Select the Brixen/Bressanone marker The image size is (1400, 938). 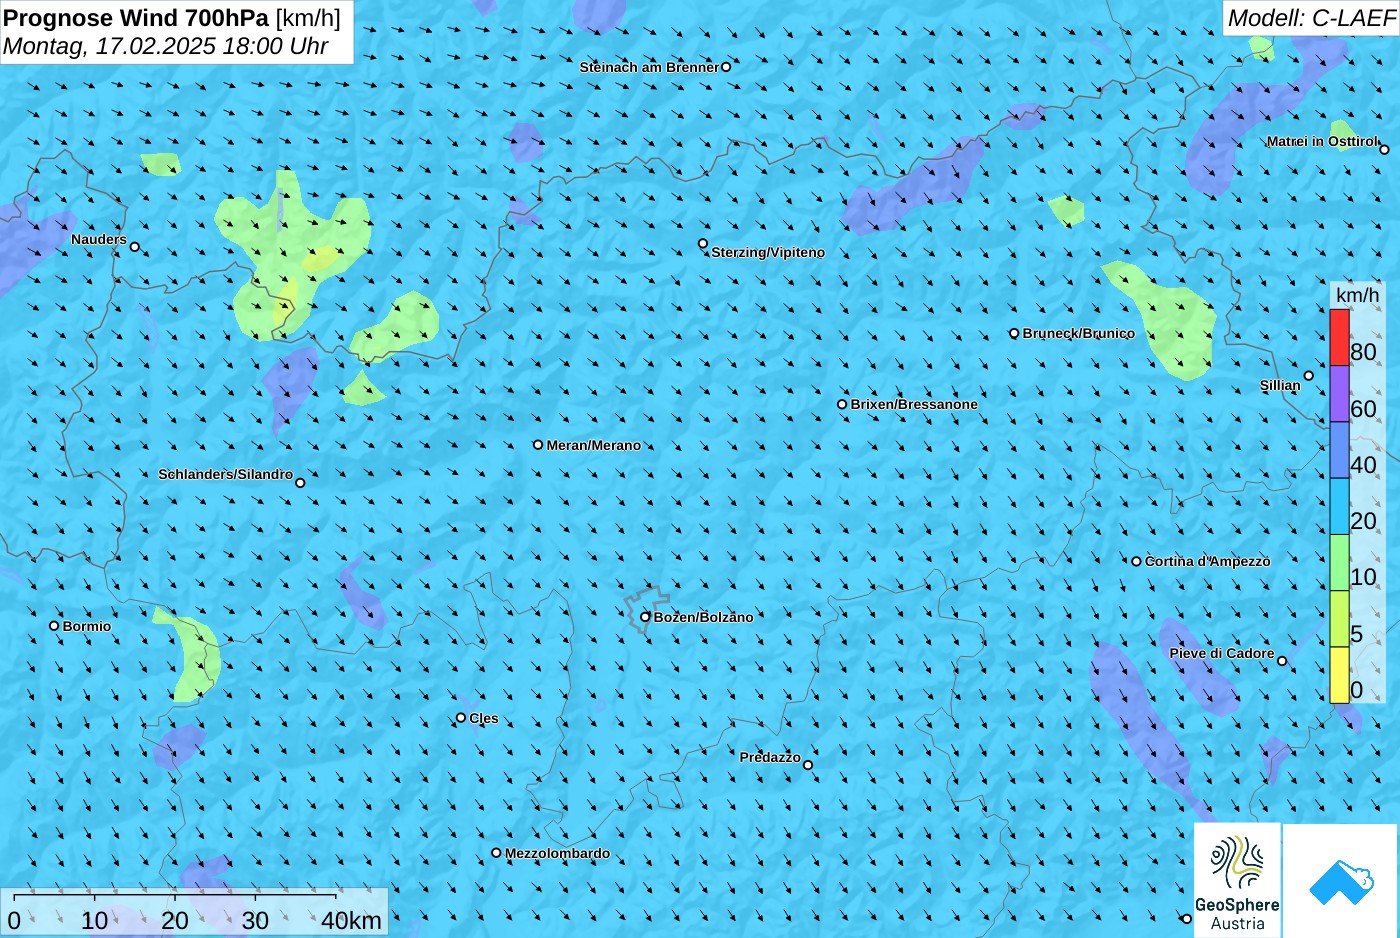(x=842, y=404)
